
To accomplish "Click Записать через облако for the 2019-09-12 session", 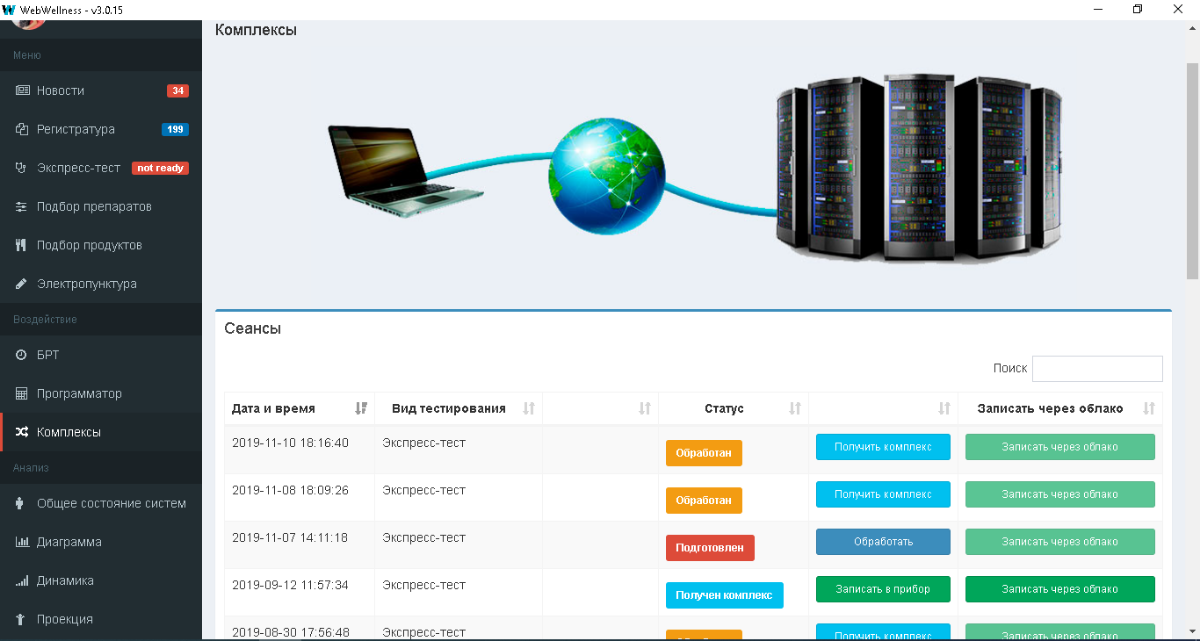I will click(1060, 589).
